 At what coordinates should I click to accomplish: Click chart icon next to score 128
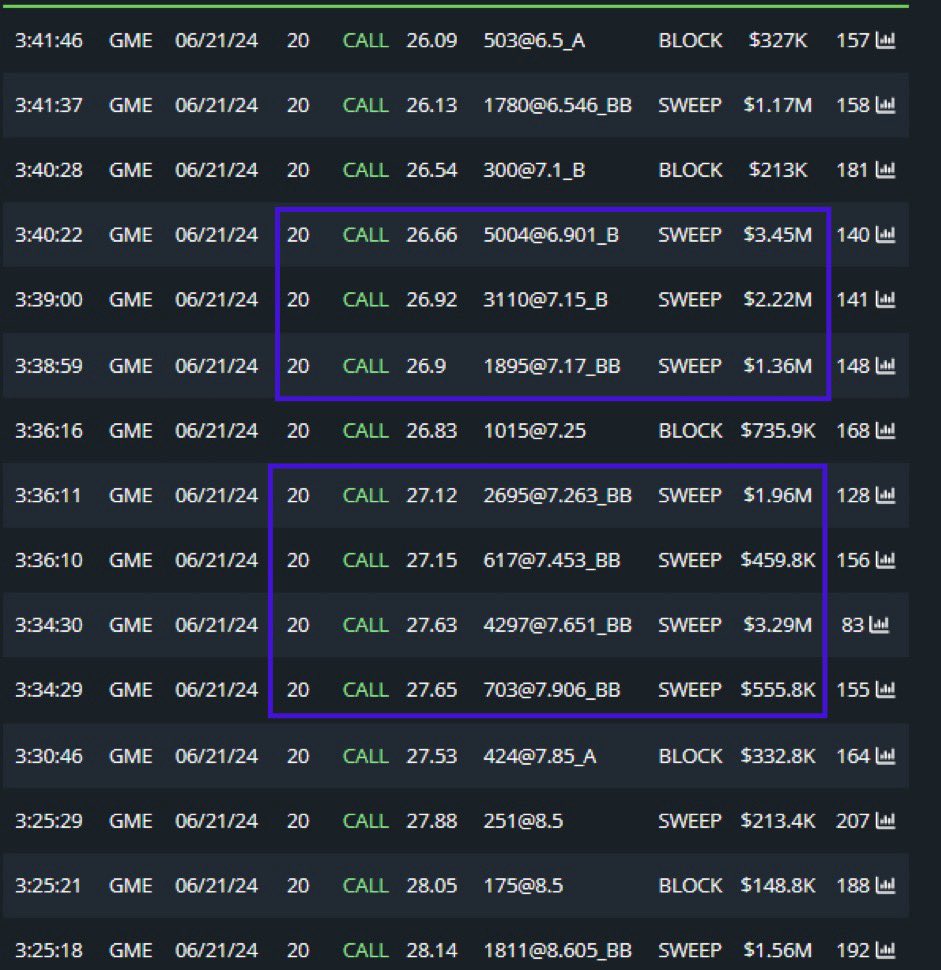(x=885, y=496)
